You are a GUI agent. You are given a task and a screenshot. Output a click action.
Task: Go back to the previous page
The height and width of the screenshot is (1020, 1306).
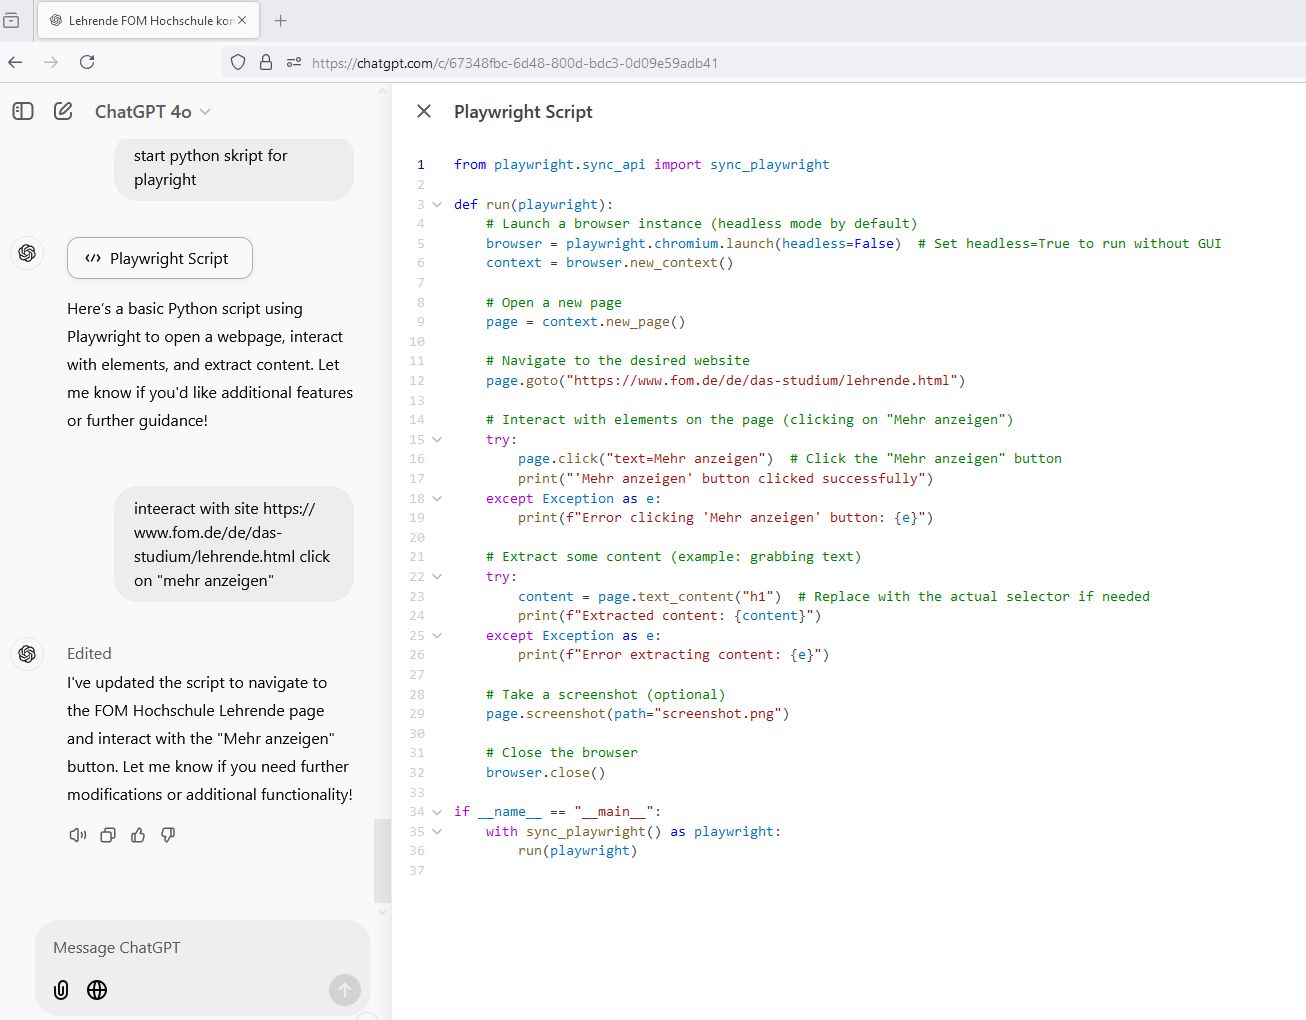(x=15, y=62)
